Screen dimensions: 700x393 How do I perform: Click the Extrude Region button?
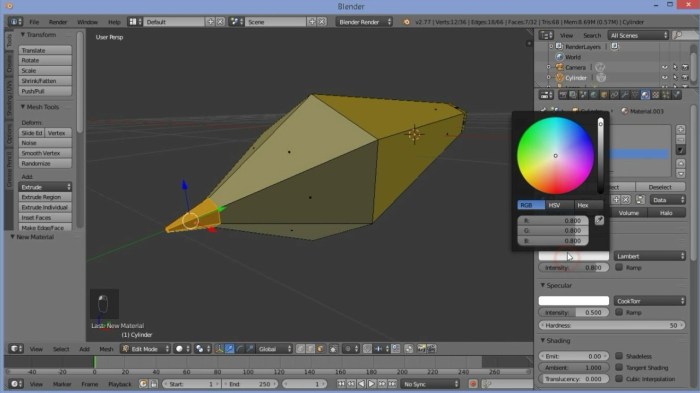pyautogui.click(x=45, y=197)
